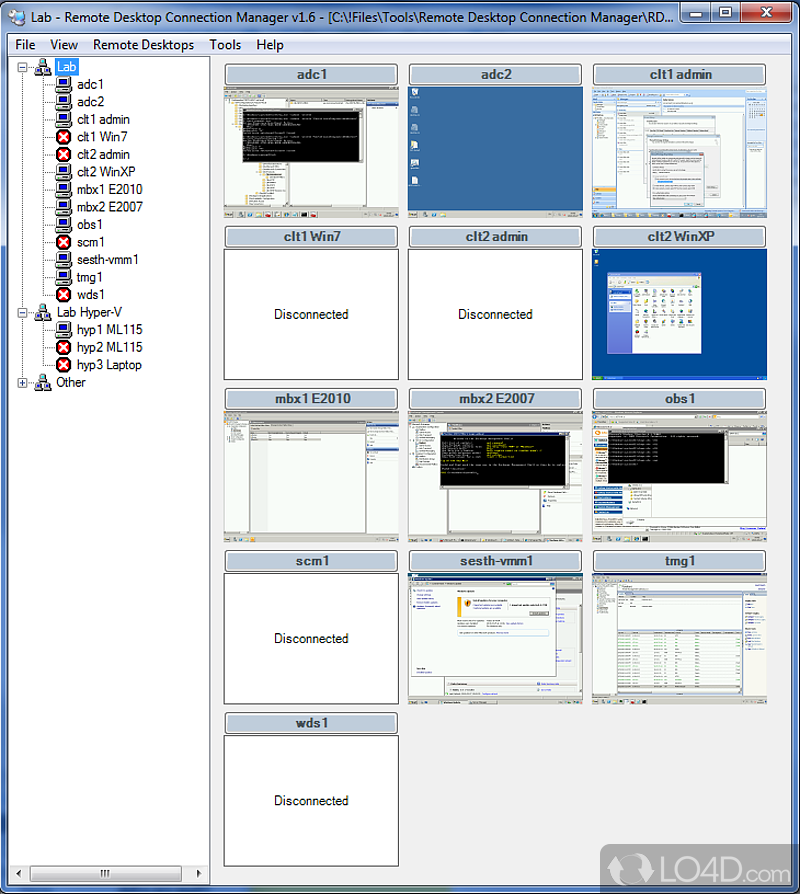This screenshot has width=800, height=894.
Task: Open the obs1 session thumbnail
Action: click(679, 476)
